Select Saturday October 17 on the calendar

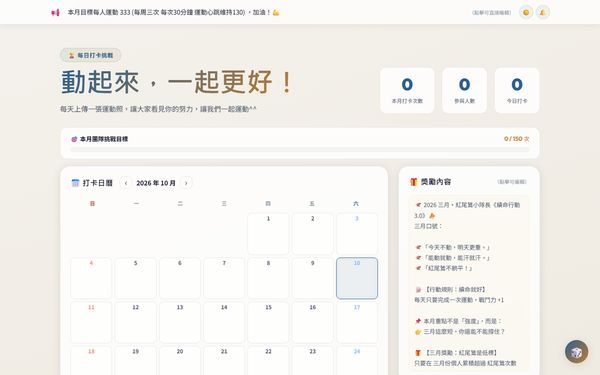(357, 323)
